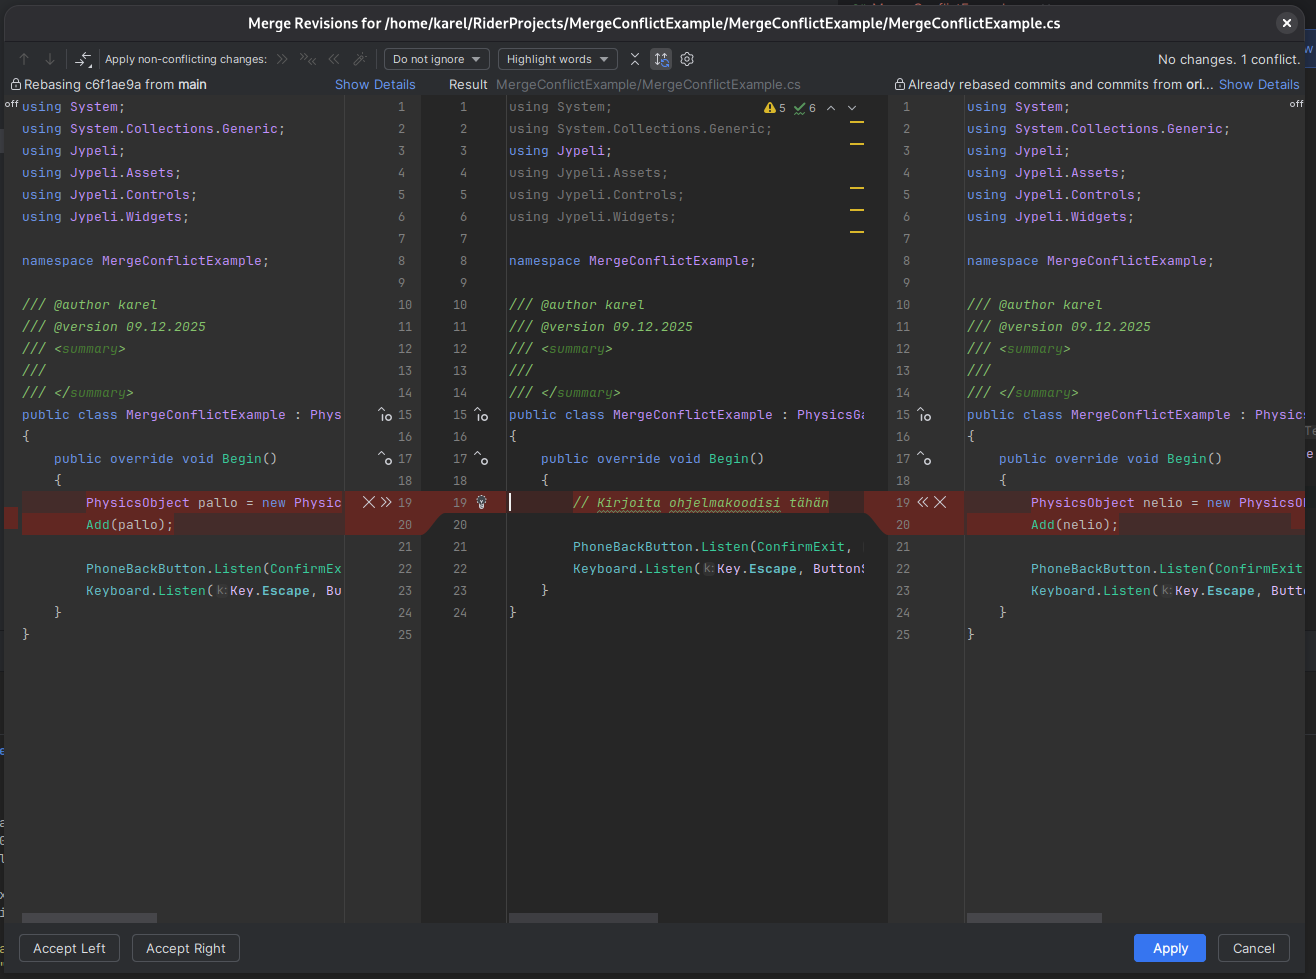The image size is (1316, 979).
Task: Toggle the left pane lock icon near Rebasing
Action: pos(15,85)
